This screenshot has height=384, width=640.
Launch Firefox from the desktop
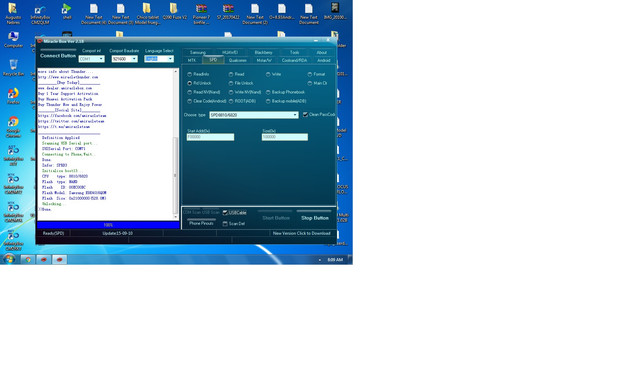click(13, 96)
